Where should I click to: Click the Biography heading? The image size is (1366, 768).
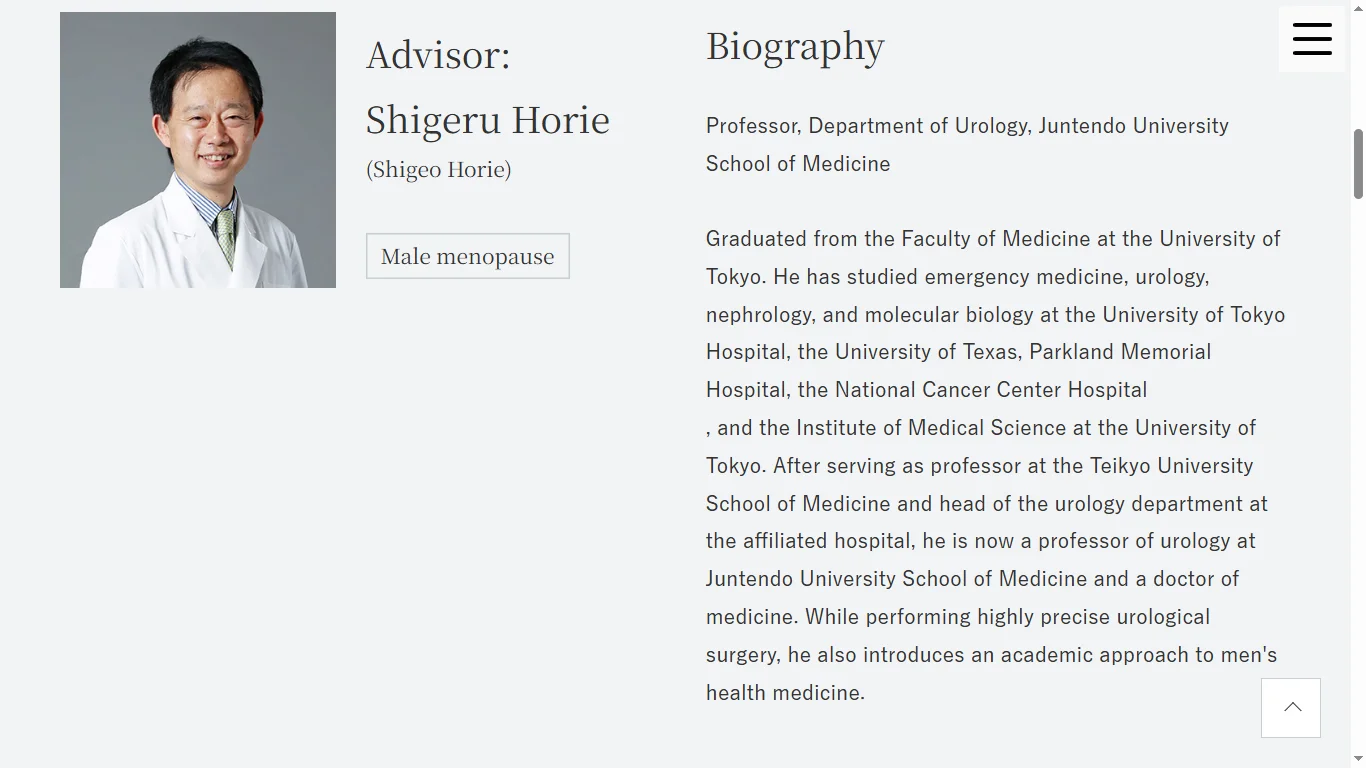(795, 46)
